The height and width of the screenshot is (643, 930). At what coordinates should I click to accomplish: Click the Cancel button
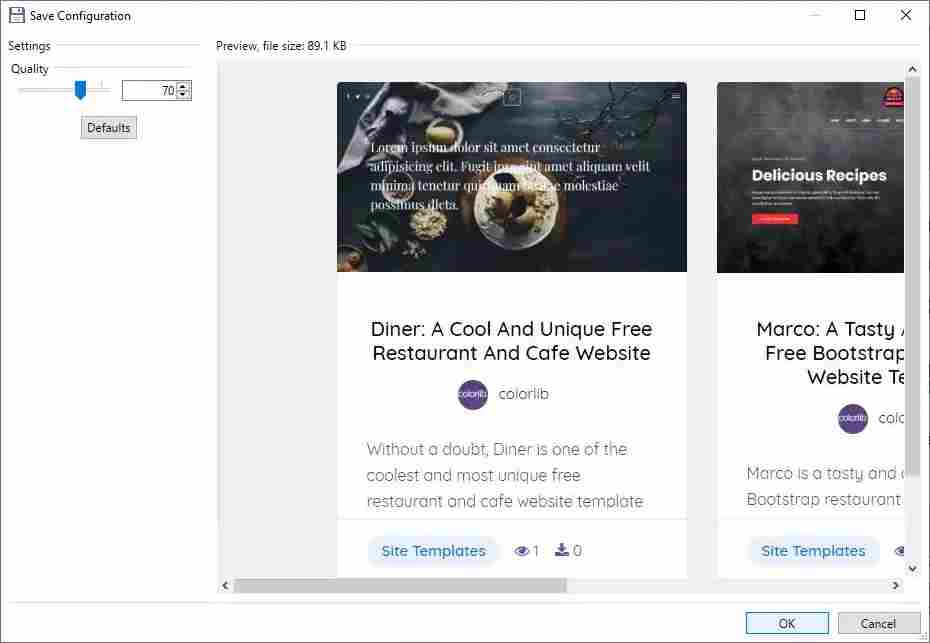878,623
